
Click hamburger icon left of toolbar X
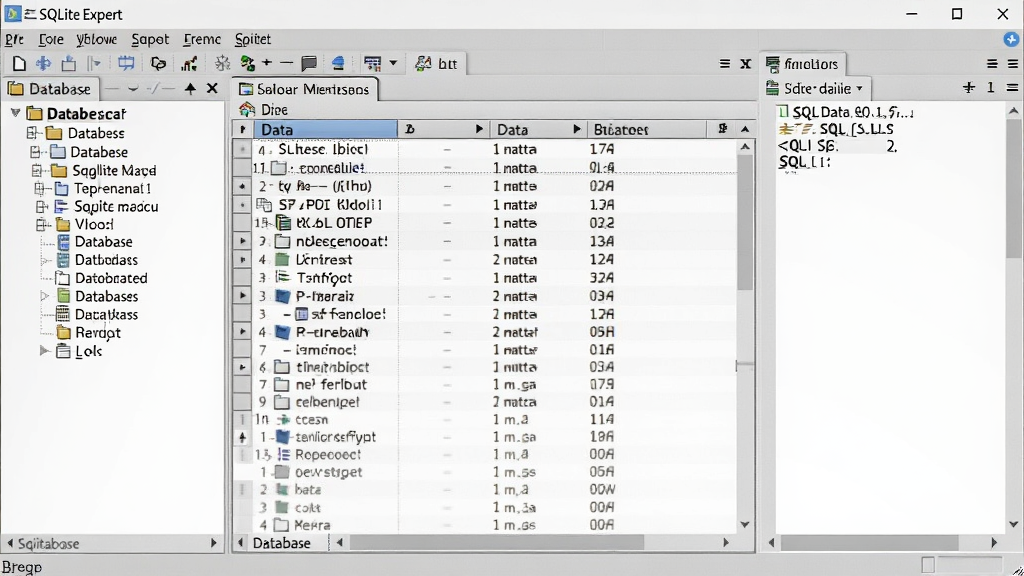725,63
